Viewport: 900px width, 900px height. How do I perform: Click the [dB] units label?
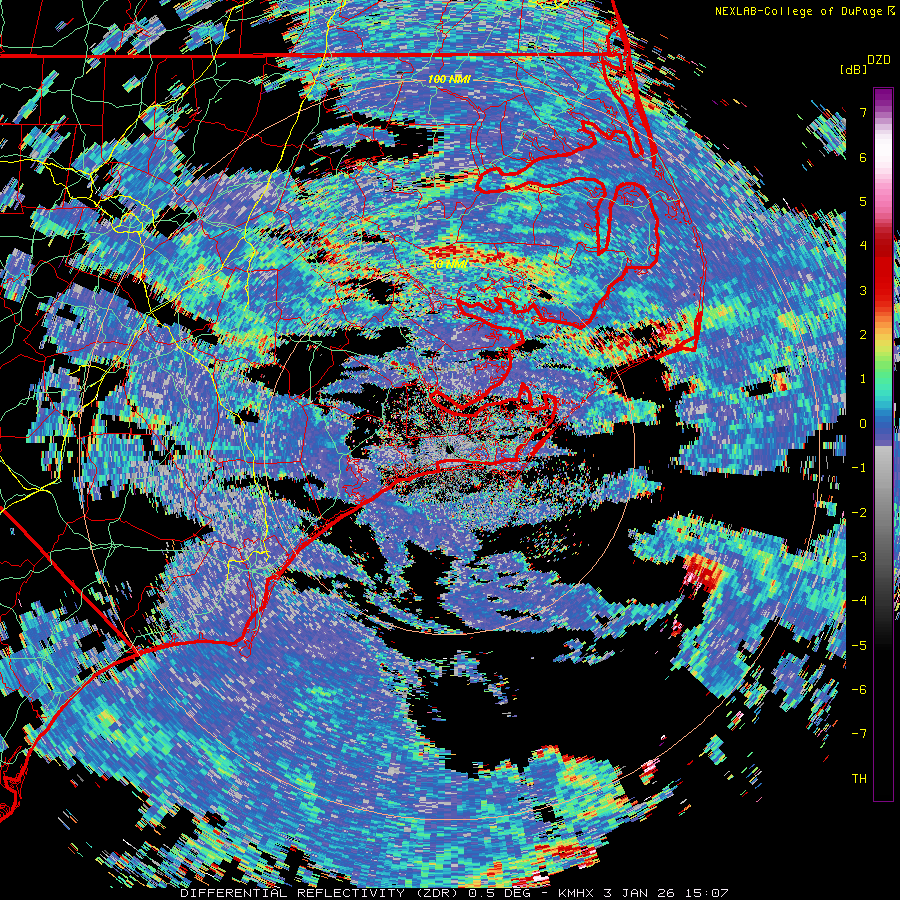click(x=853, y=69)
